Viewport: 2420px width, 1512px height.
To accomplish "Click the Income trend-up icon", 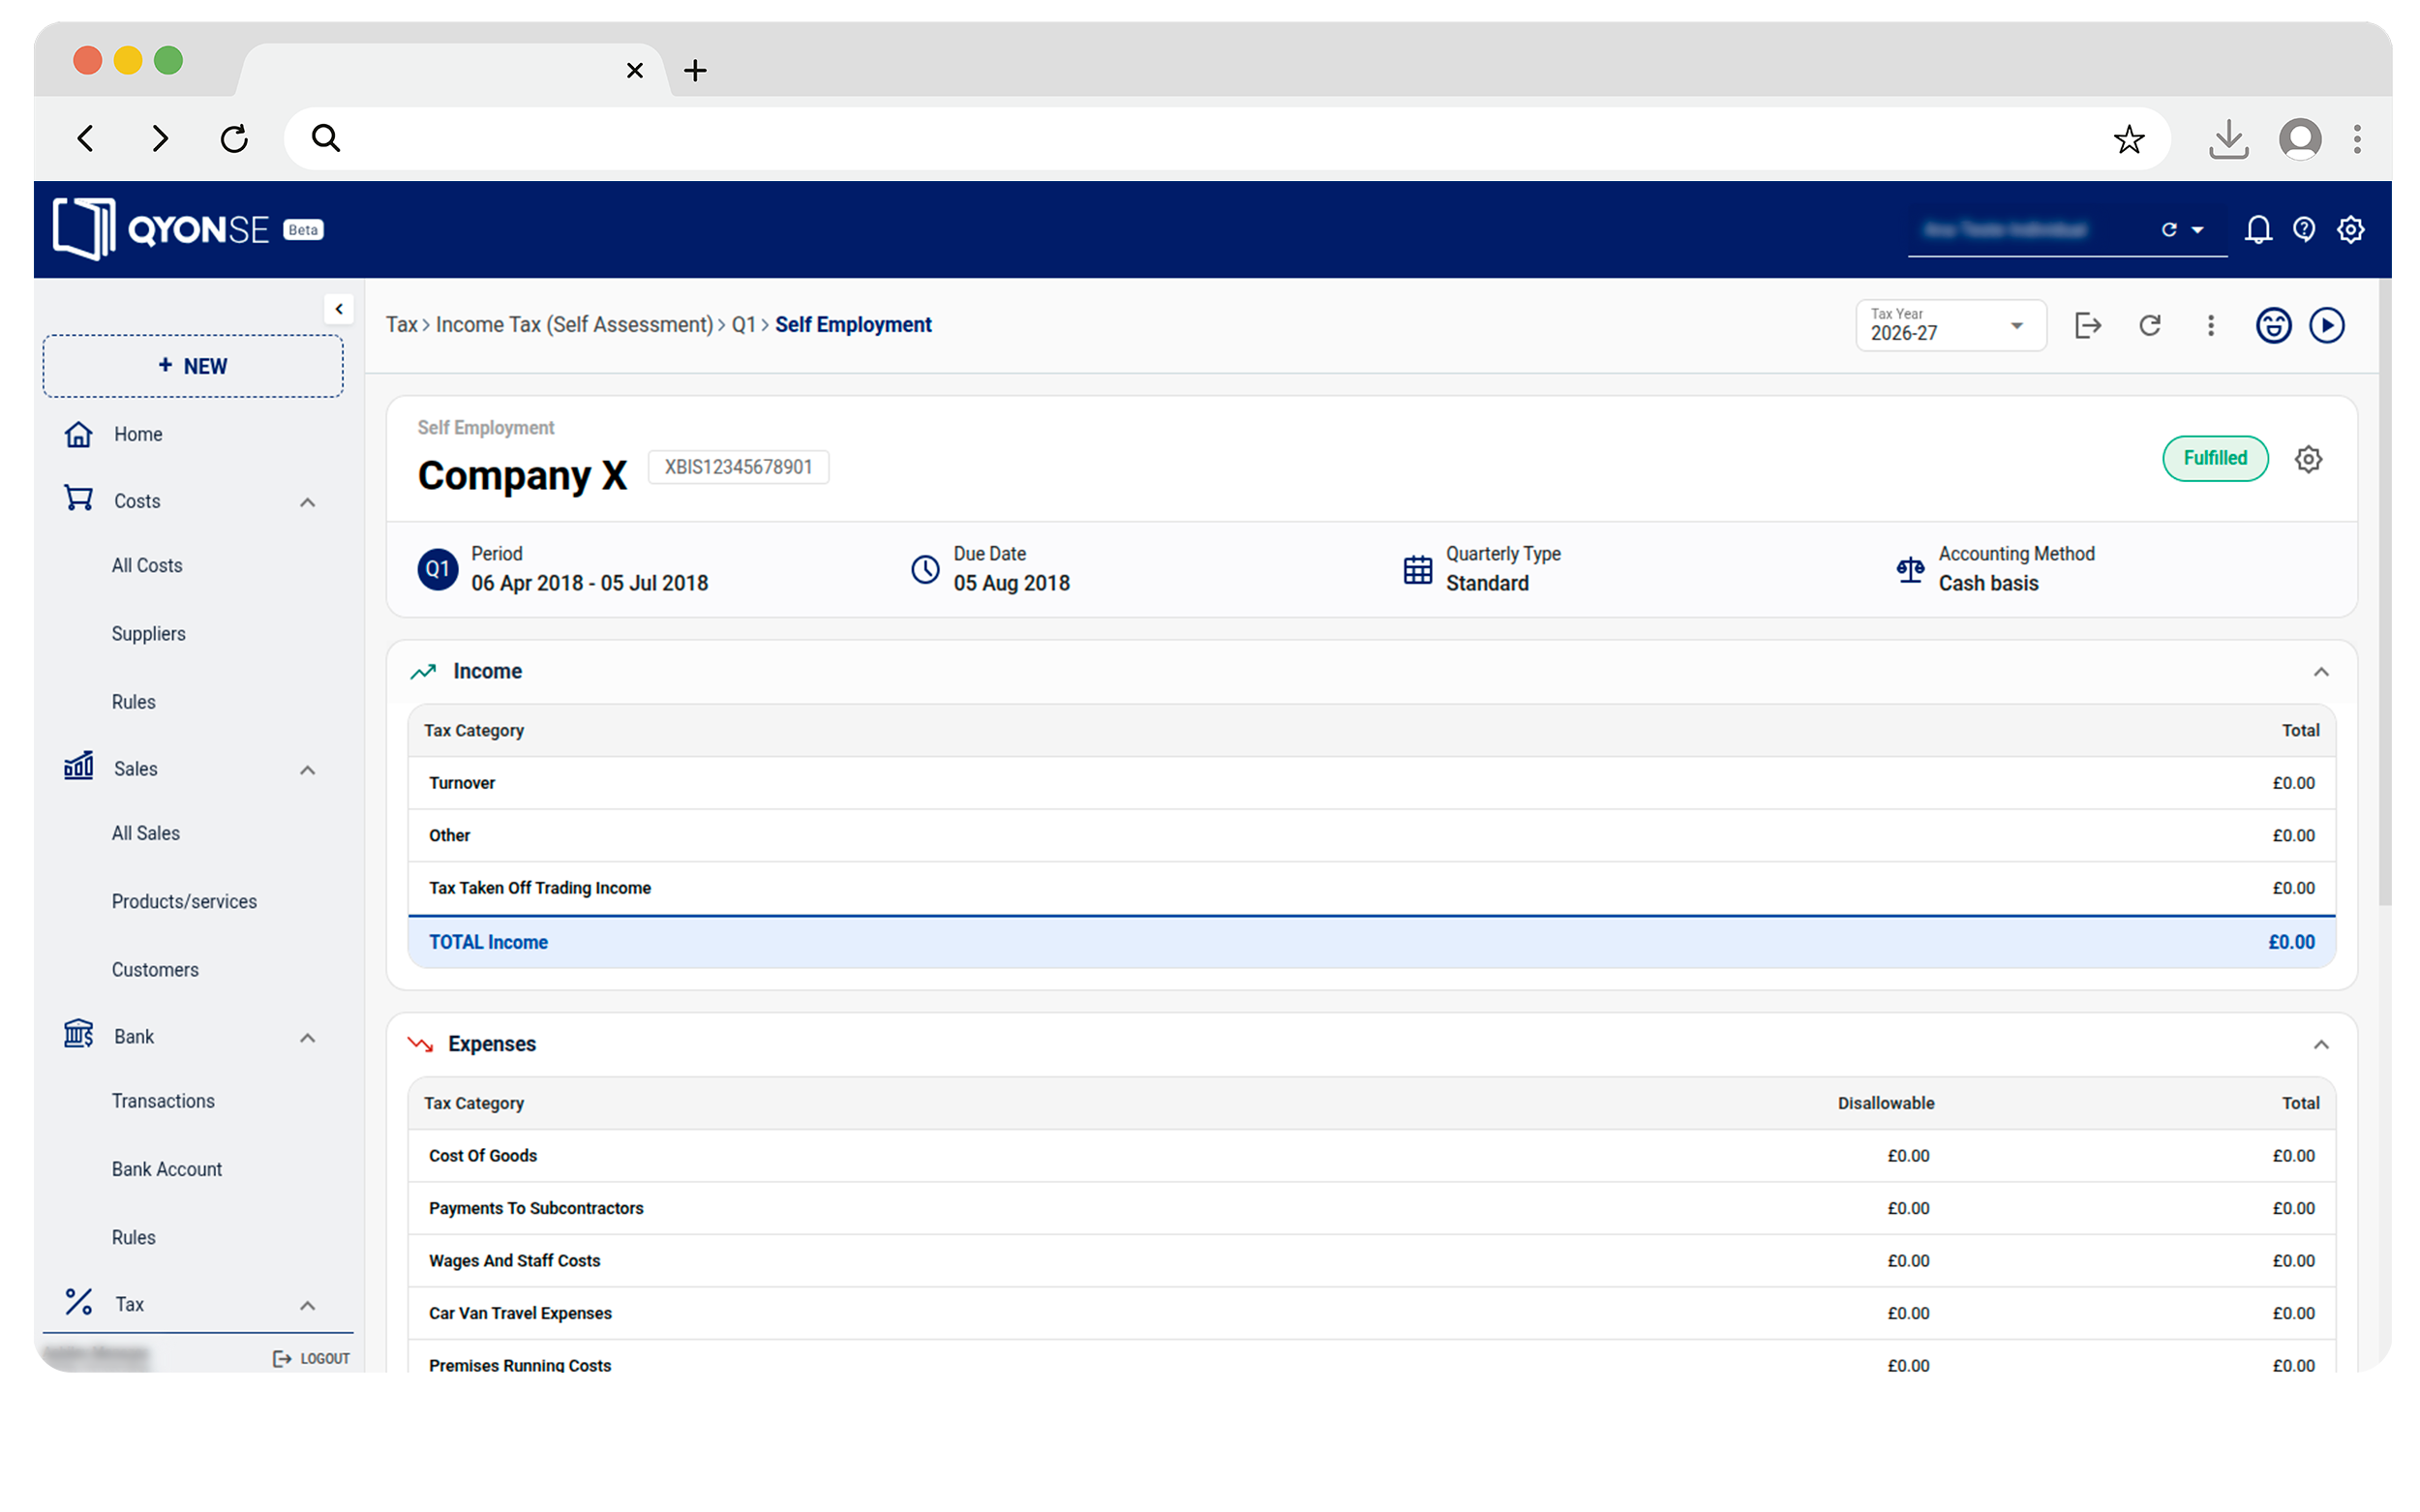I will coord(423,671).
